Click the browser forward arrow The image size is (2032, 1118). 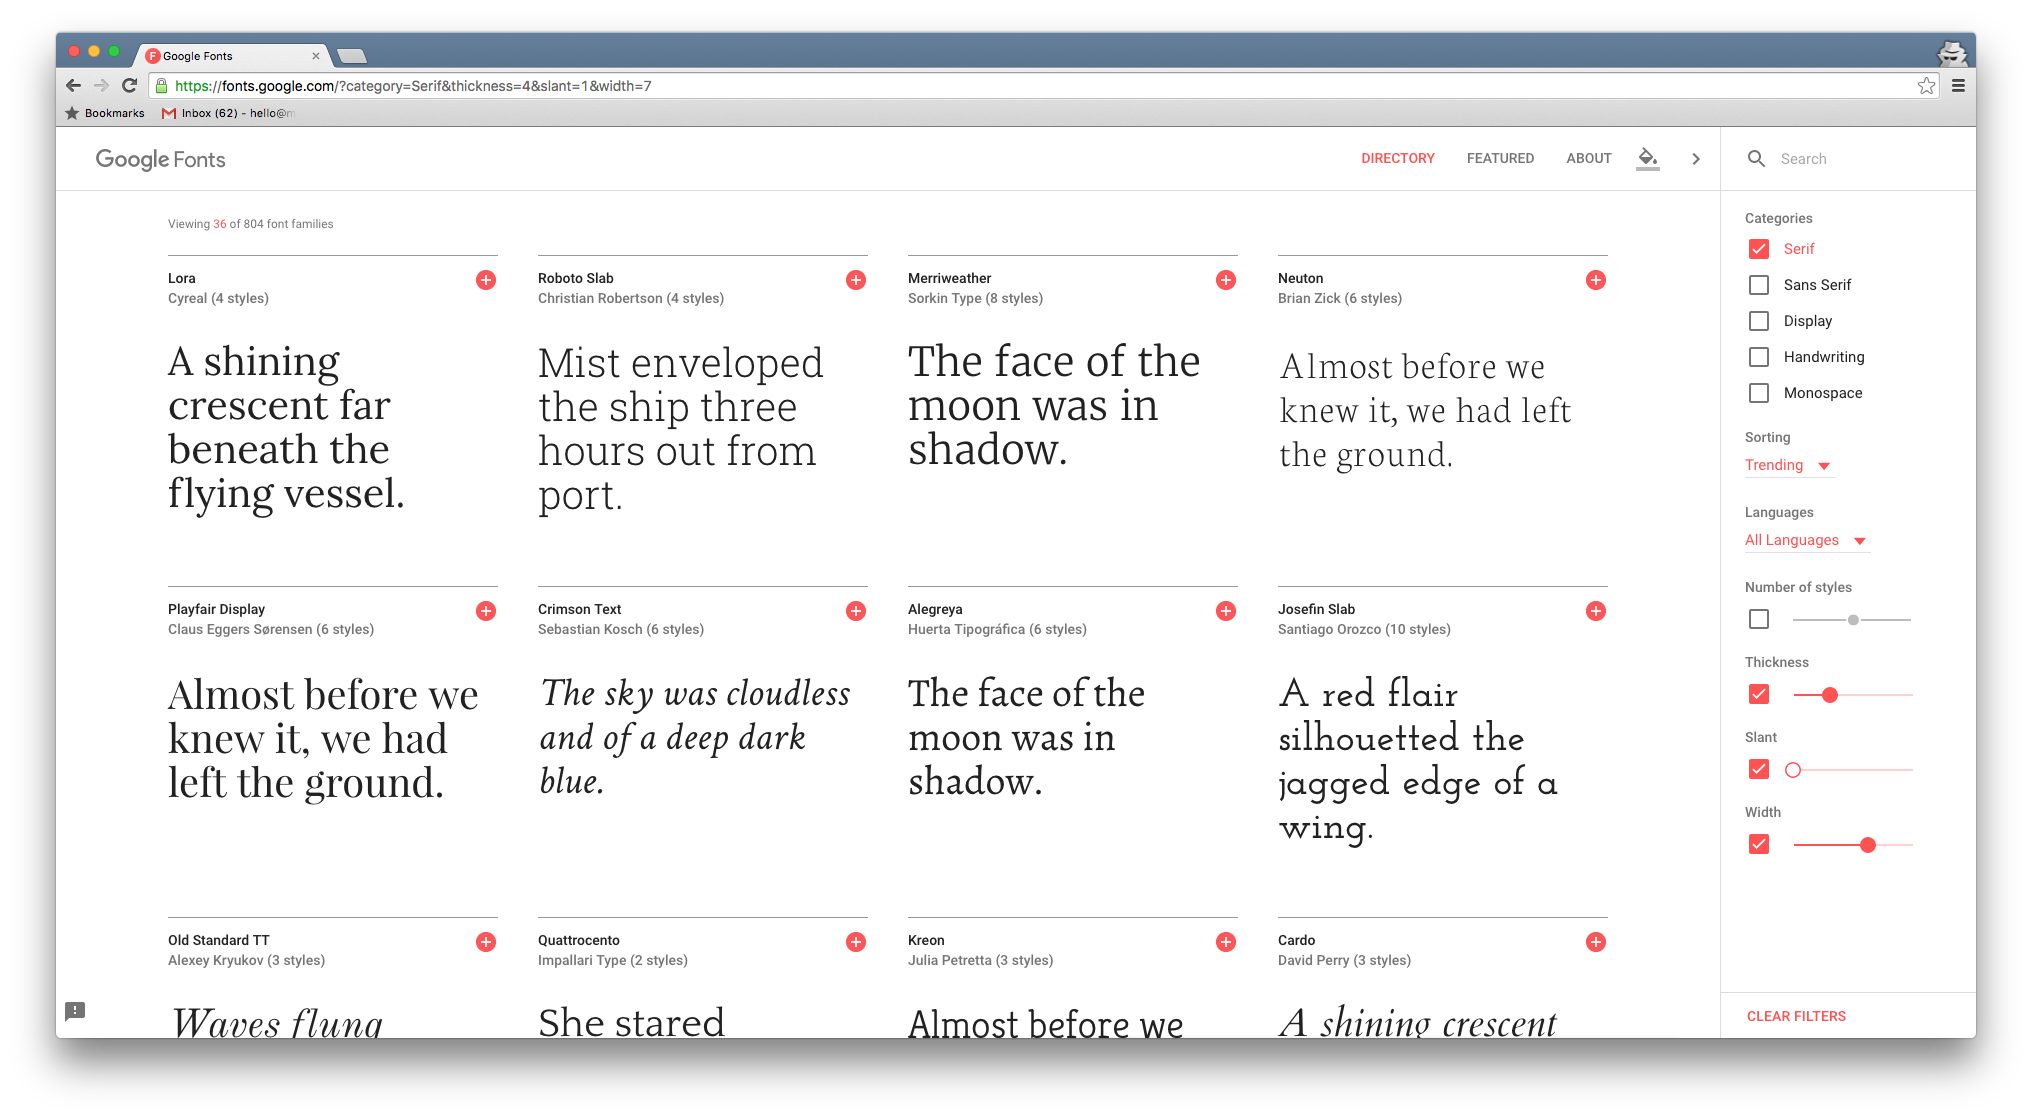(101, 86)
